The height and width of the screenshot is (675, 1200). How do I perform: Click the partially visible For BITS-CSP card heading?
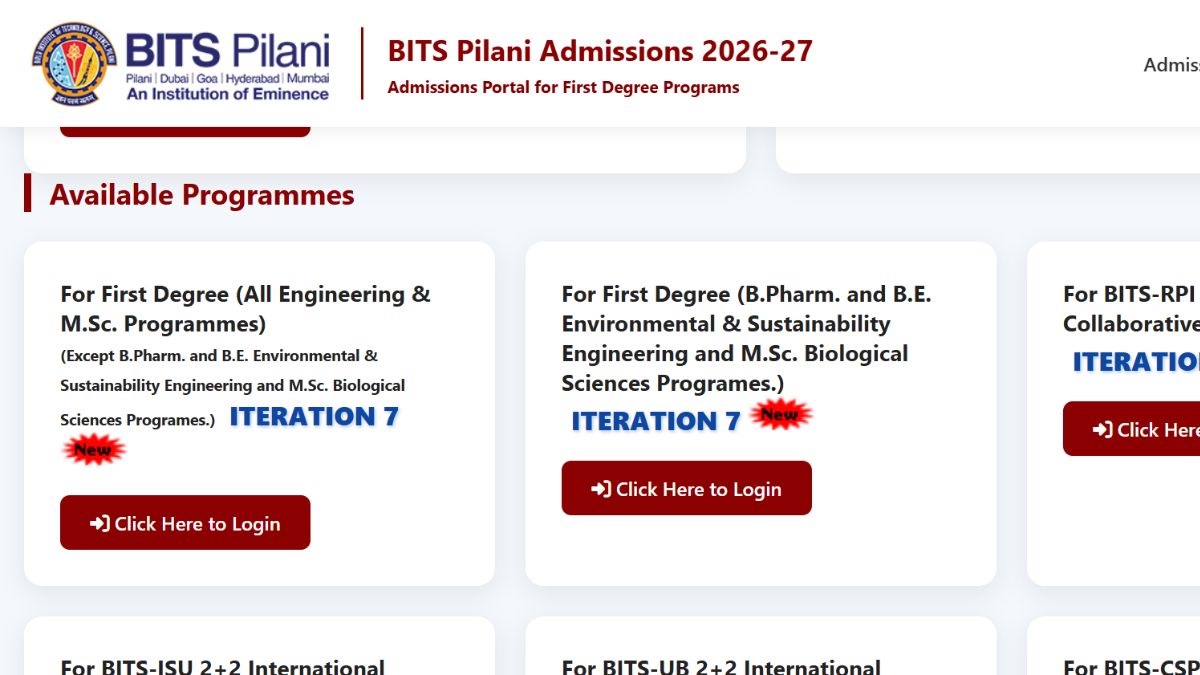(x=1131, y=665)
